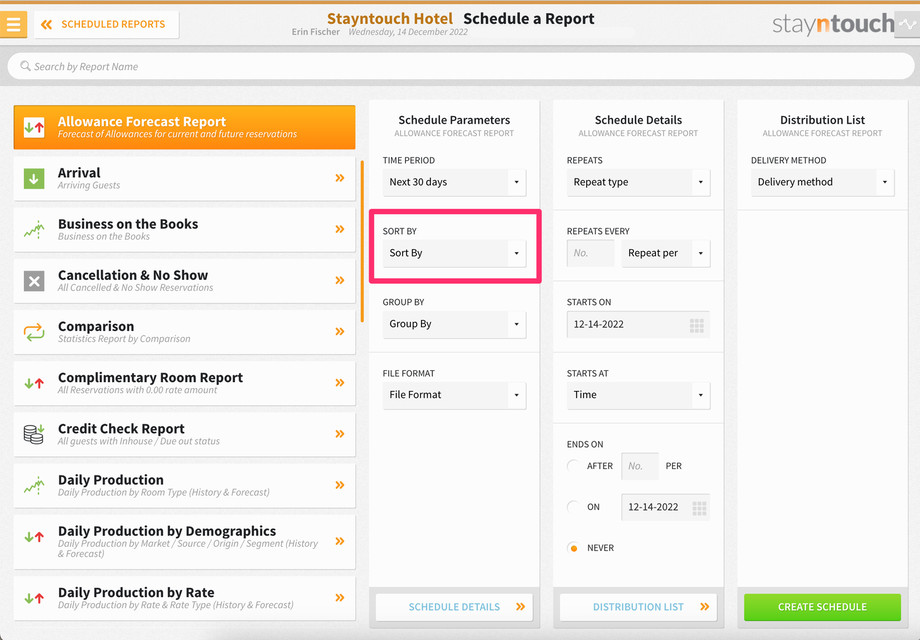Click the Schedule Details button
Viewport: 920px width, 640px height.
[454, 607]
